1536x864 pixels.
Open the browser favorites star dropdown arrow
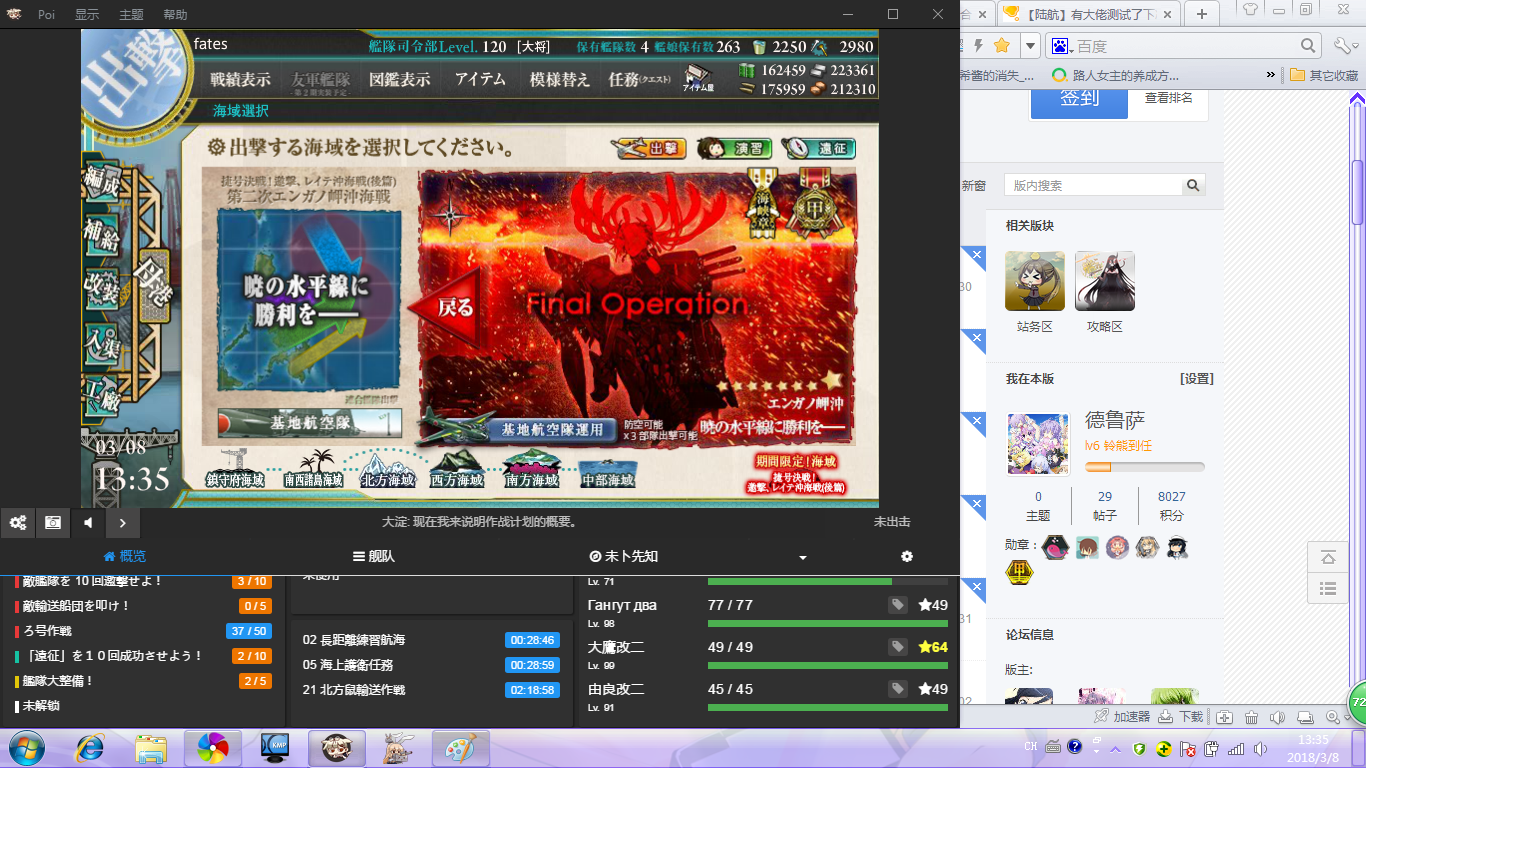(1030, 46)
